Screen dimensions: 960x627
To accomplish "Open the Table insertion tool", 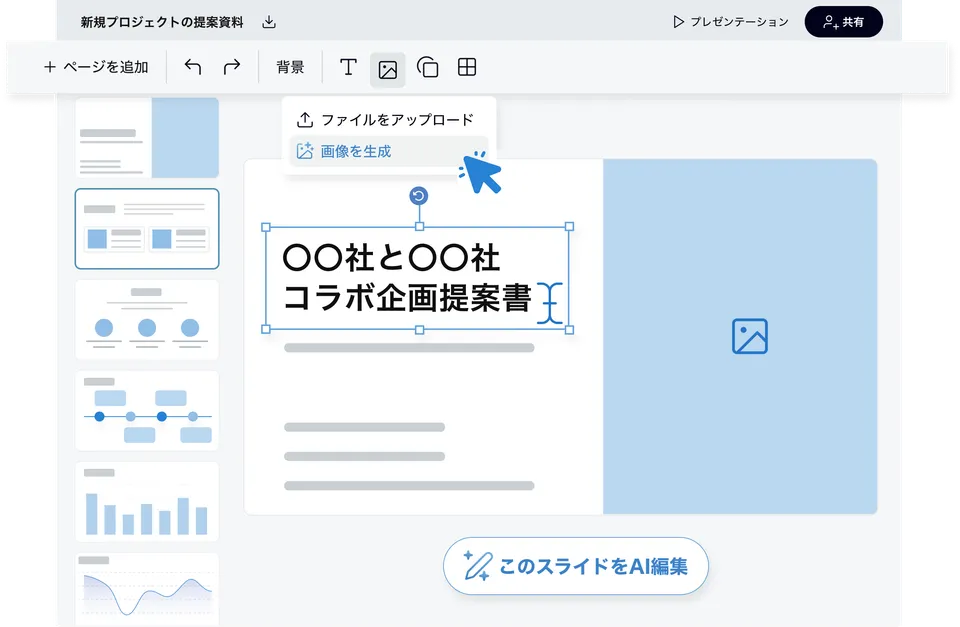I will (x=466, y=67).
